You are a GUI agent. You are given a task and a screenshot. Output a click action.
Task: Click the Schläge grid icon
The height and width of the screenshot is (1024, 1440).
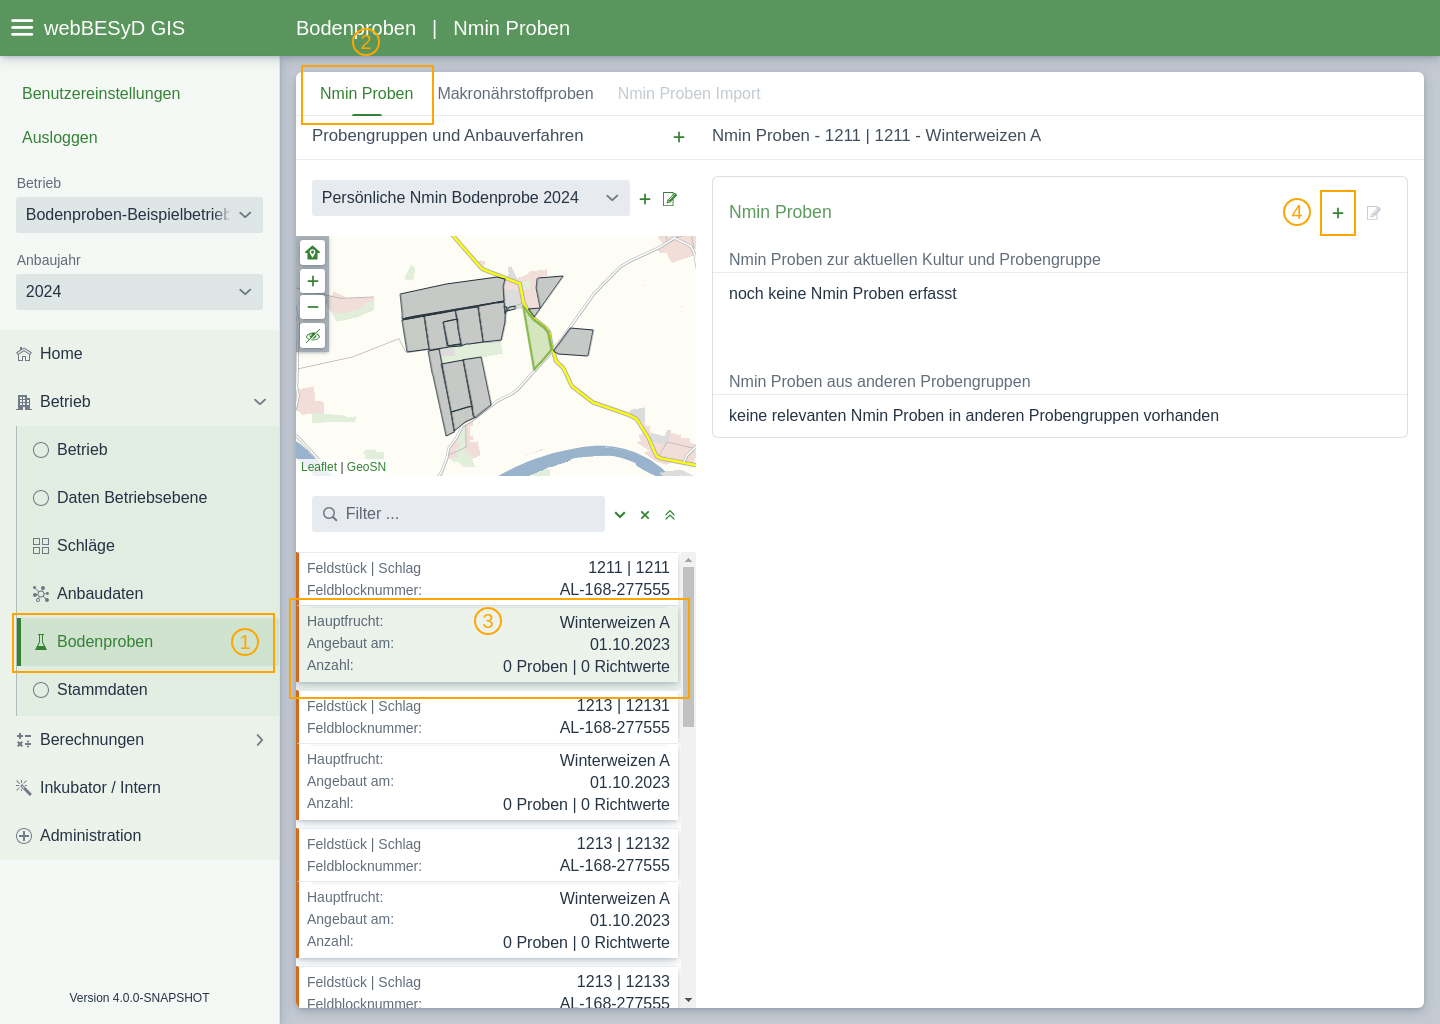pyautogui.click(x=41, y=546)
